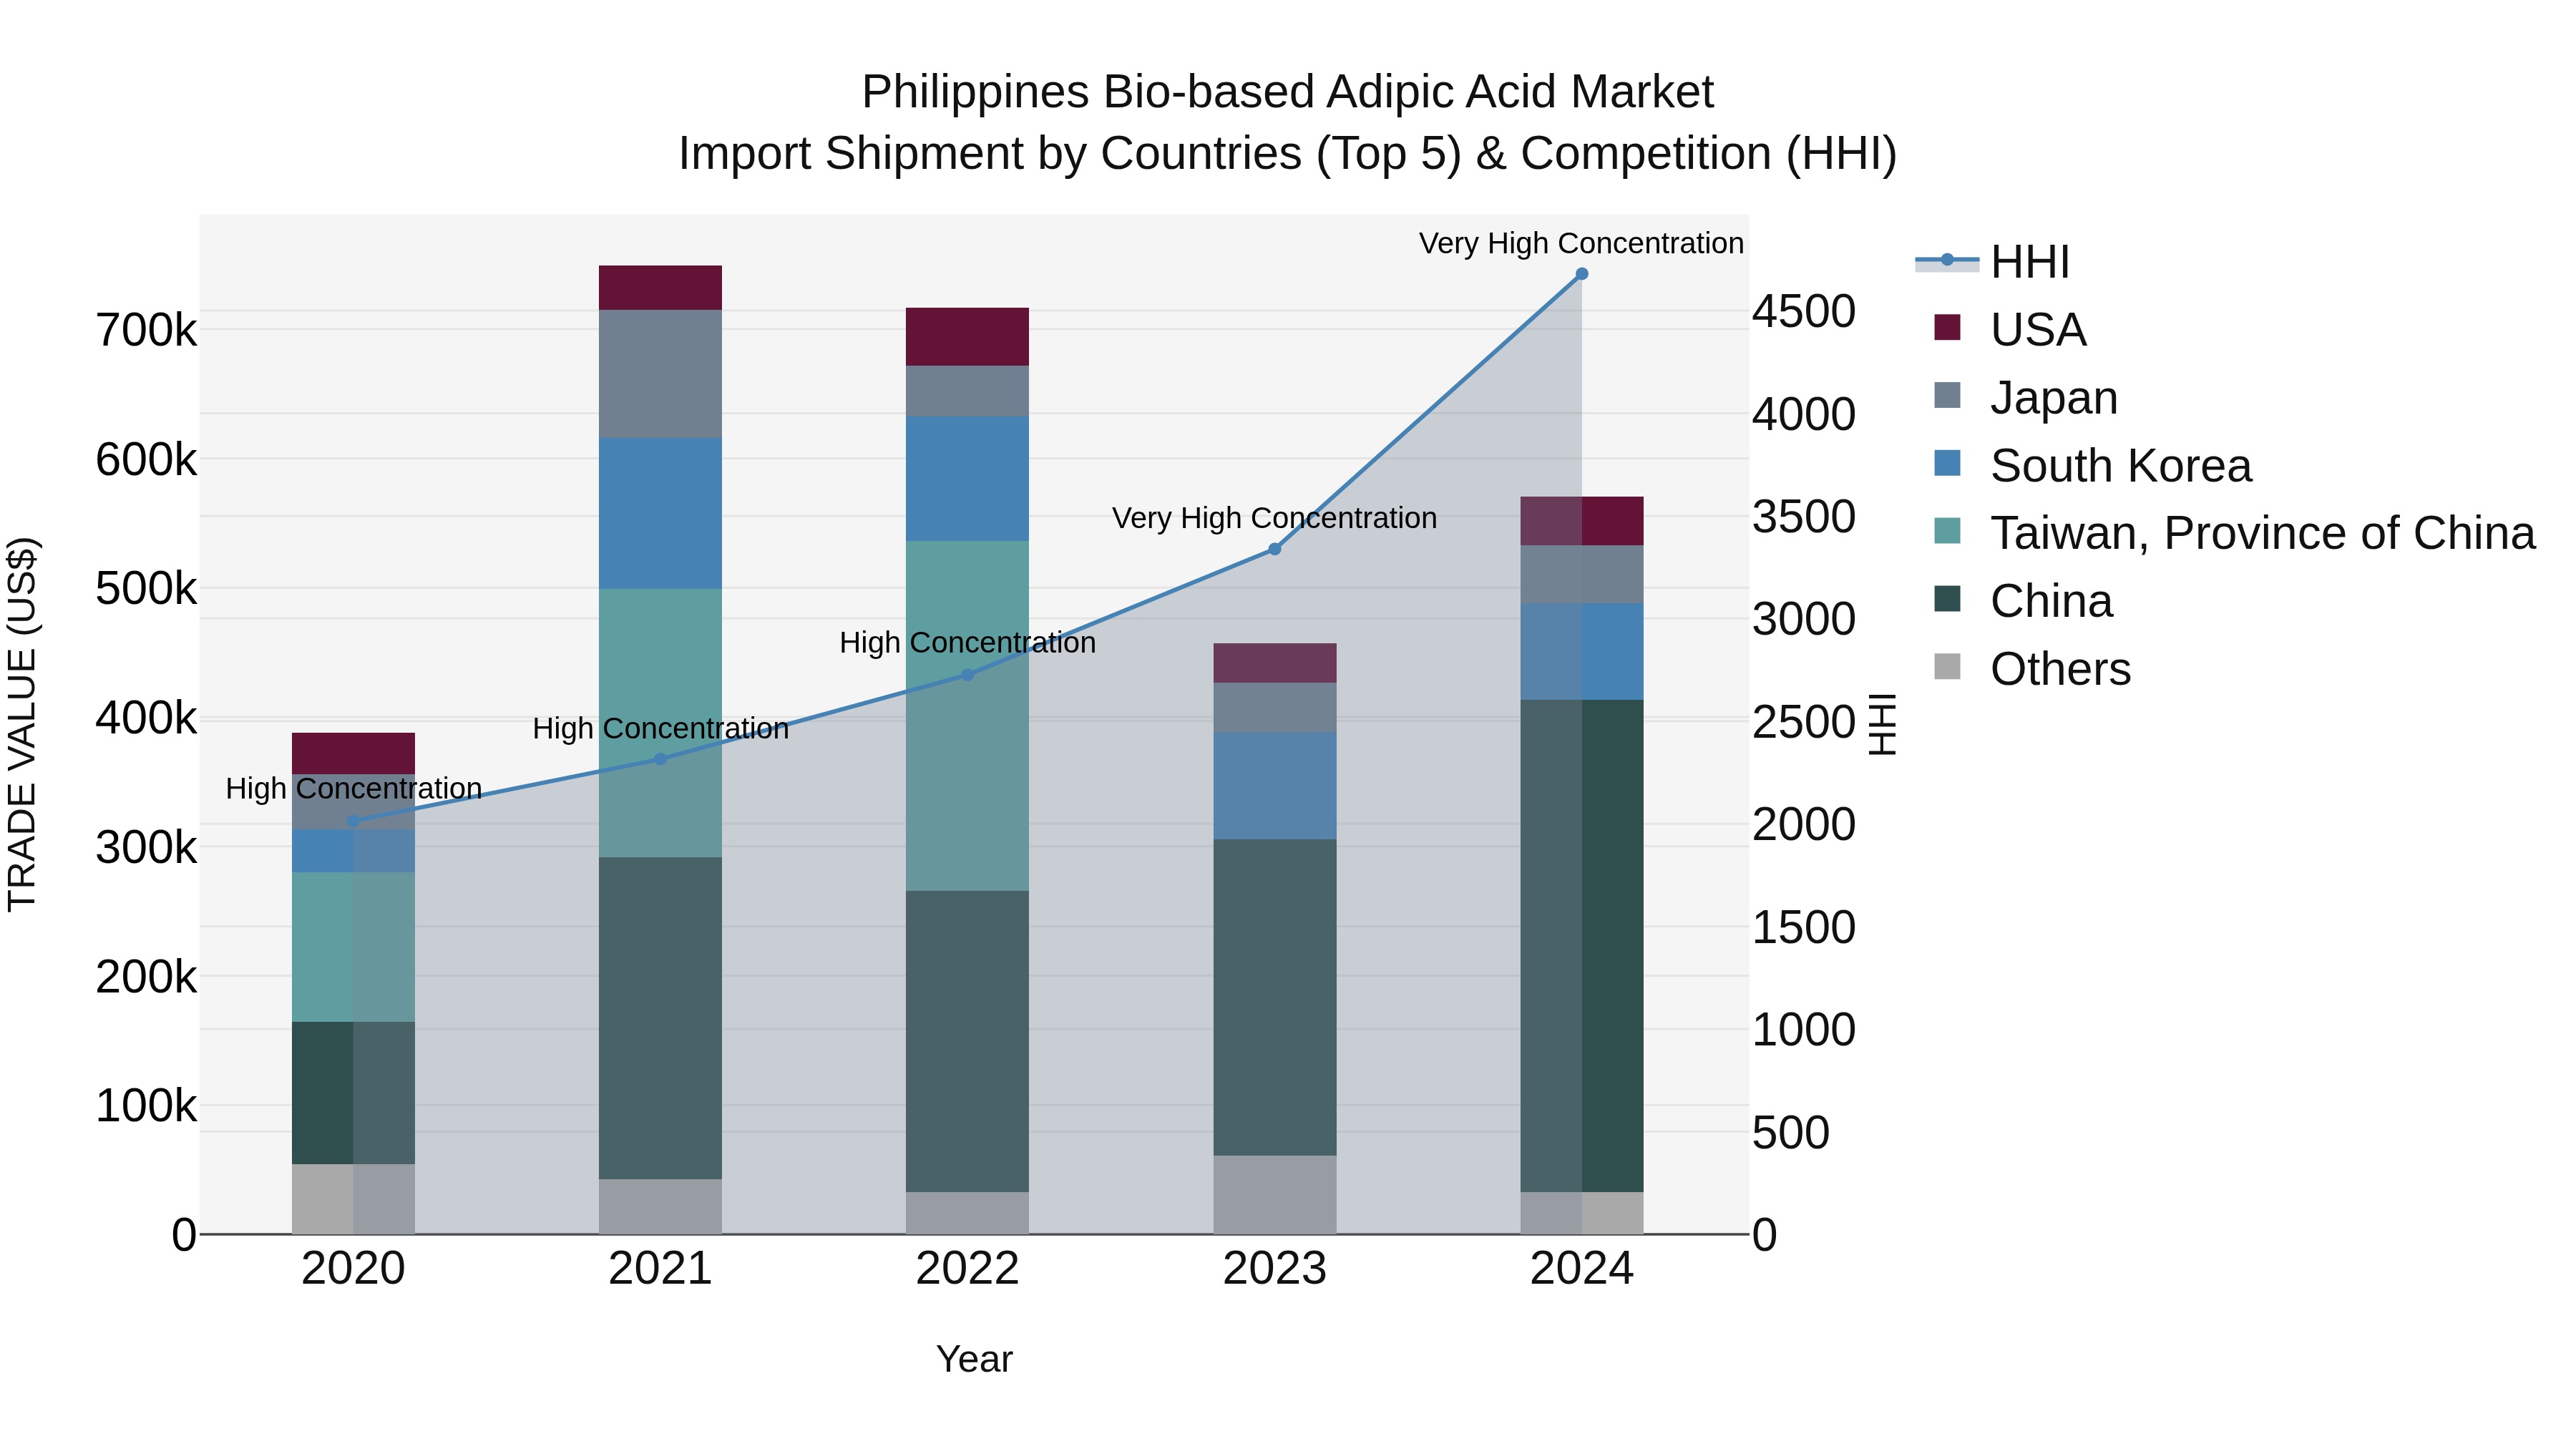Click the Taiwan segment of the 2021 bar

pyautogui.click(x=660, y=723)
